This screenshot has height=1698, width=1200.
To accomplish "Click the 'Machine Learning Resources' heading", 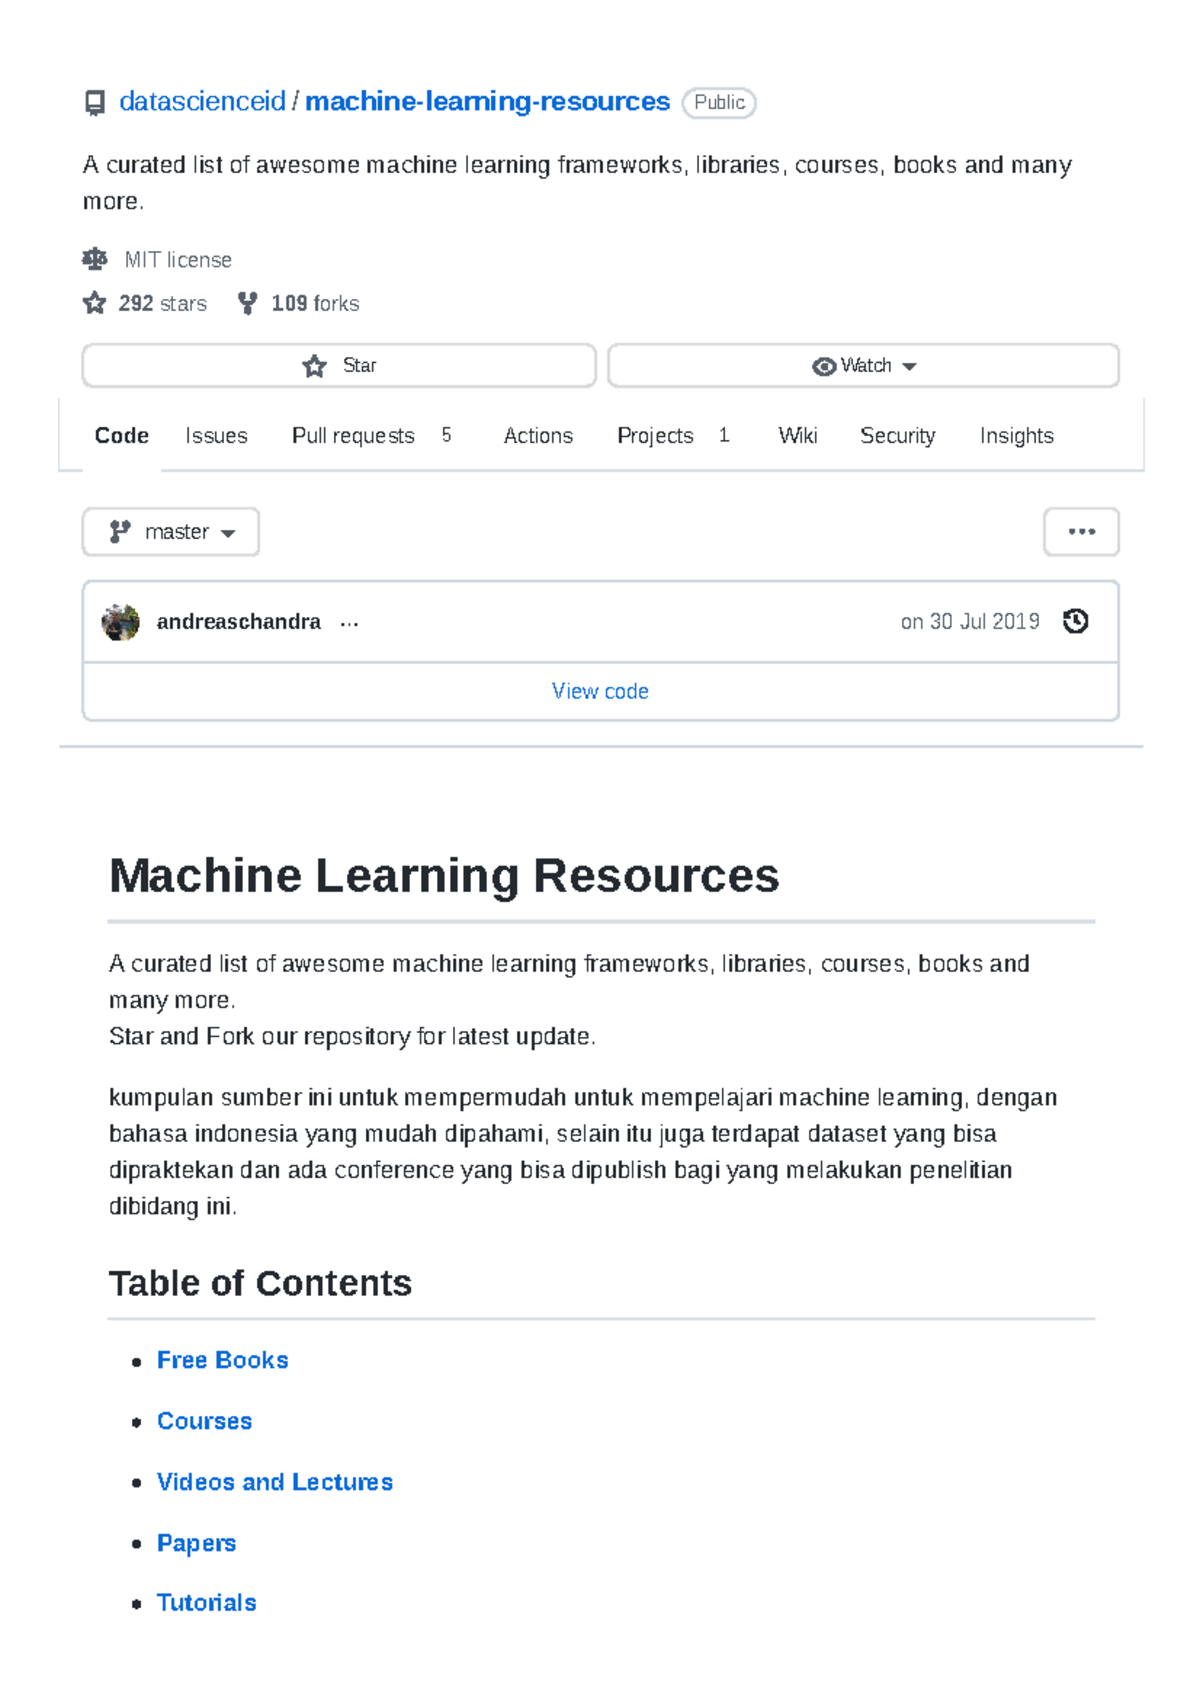I will click(x=444, y=876).
